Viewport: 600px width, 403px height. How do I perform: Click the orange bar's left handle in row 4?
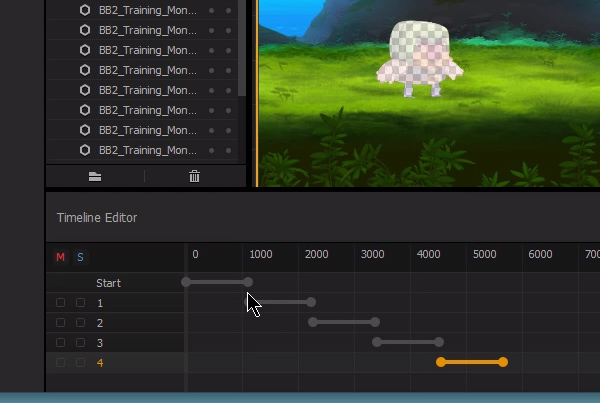click(x=441, y=362)
